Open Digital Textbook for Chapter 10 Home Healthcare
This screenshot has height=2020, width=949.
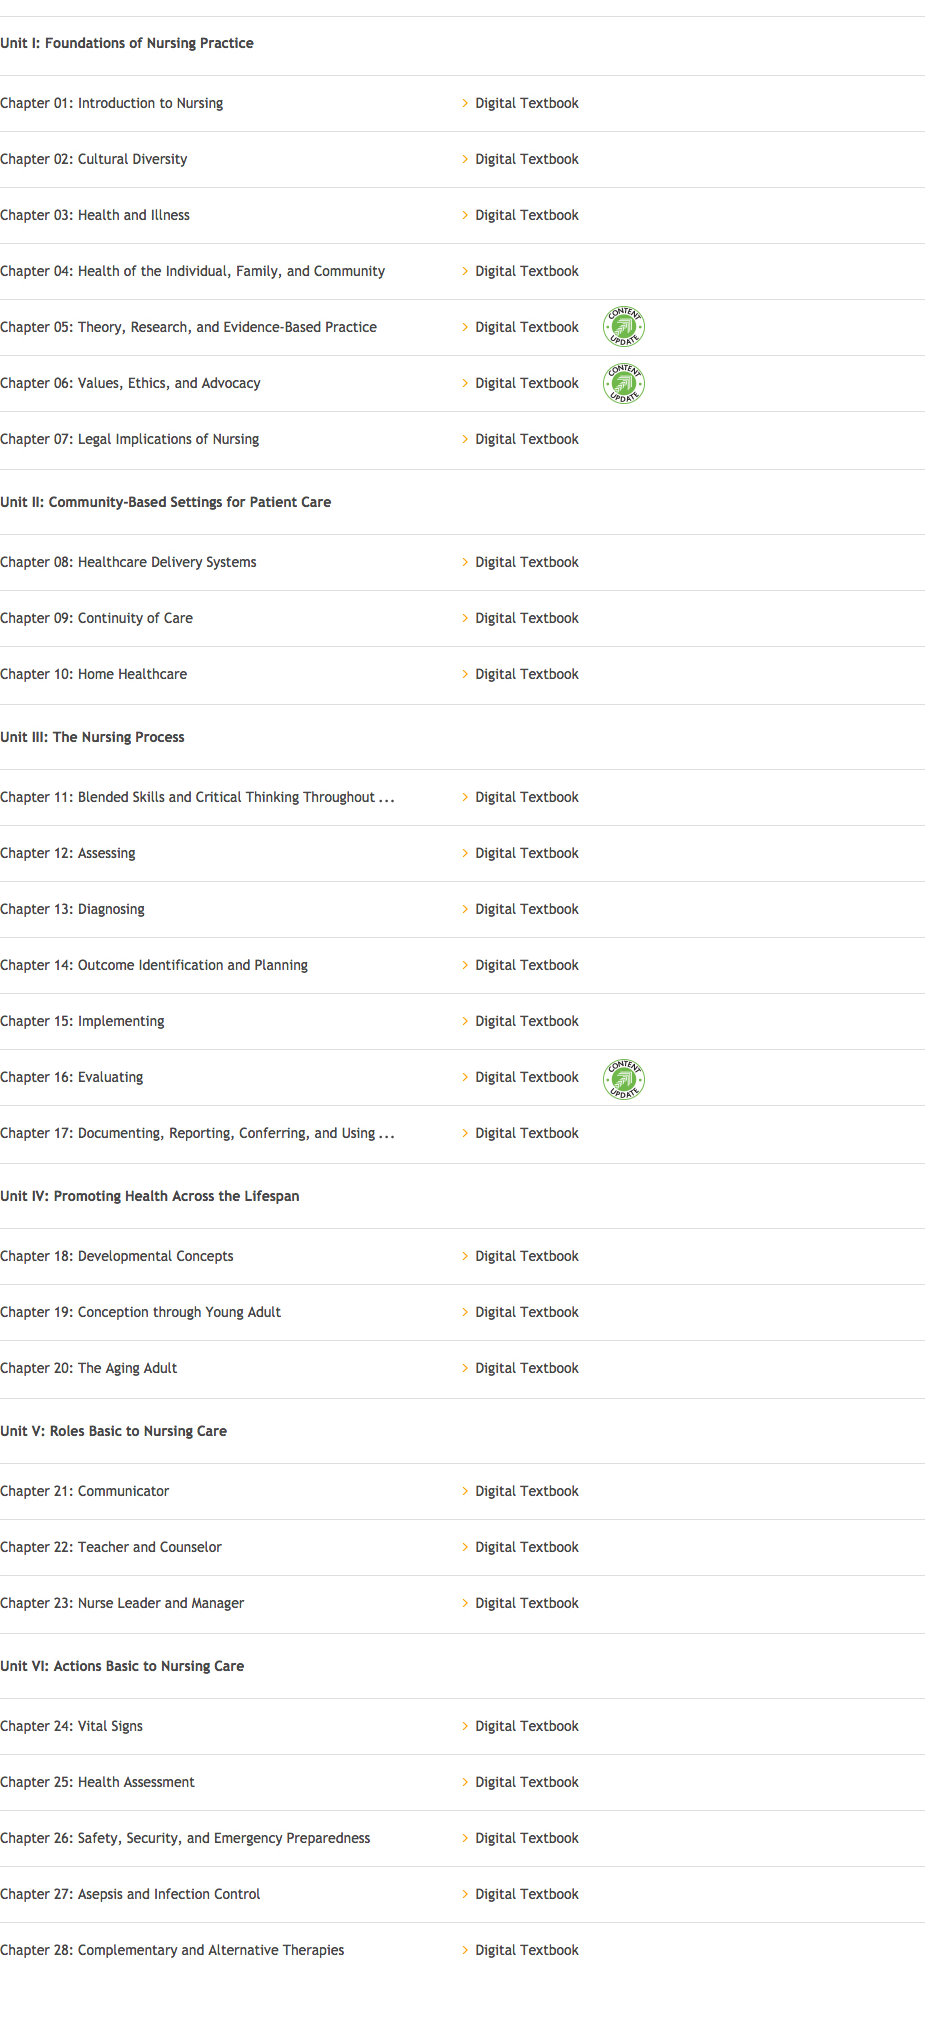click(x=526, y=674)
